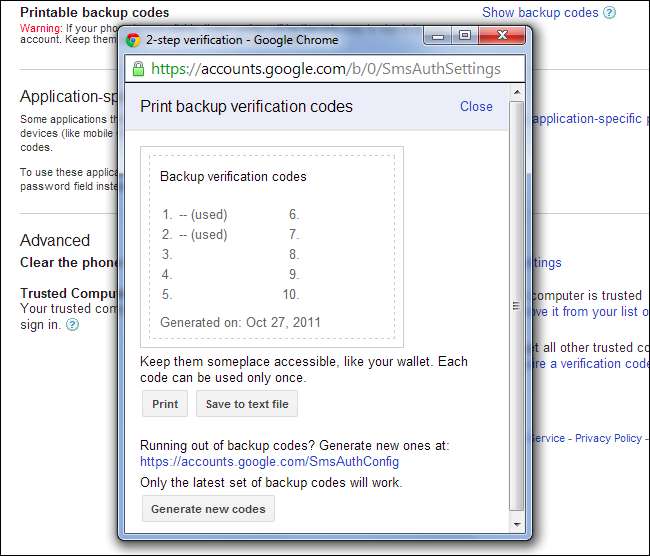Image resolution: width=650 pixels, height=556 pixels.
Task: Open the accounts.google.com/SmsAuthConfig link
Action: (x=269, y=461)
